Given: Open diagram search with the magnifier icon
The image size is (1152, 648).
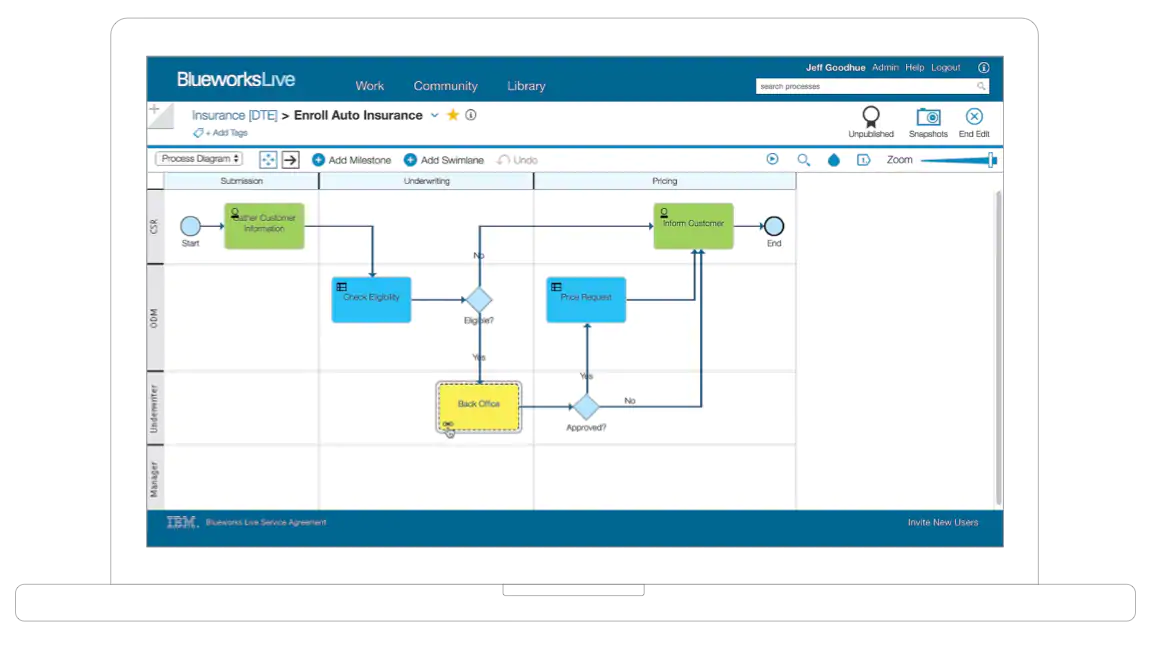Looking at the screenshot, I should 803,159.
